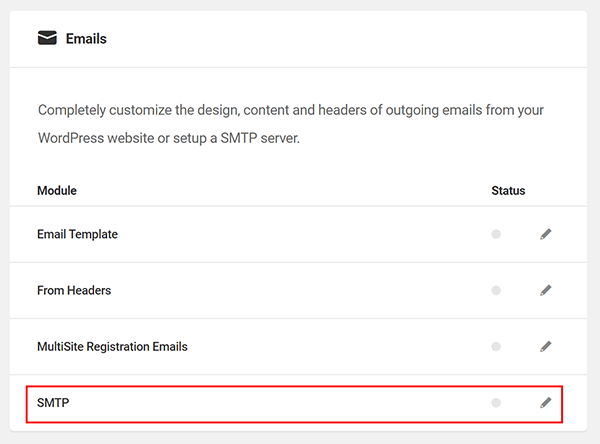Toggle the Email Template status indicator
Viewport: 600px width, 444px height.
[496, 234]
